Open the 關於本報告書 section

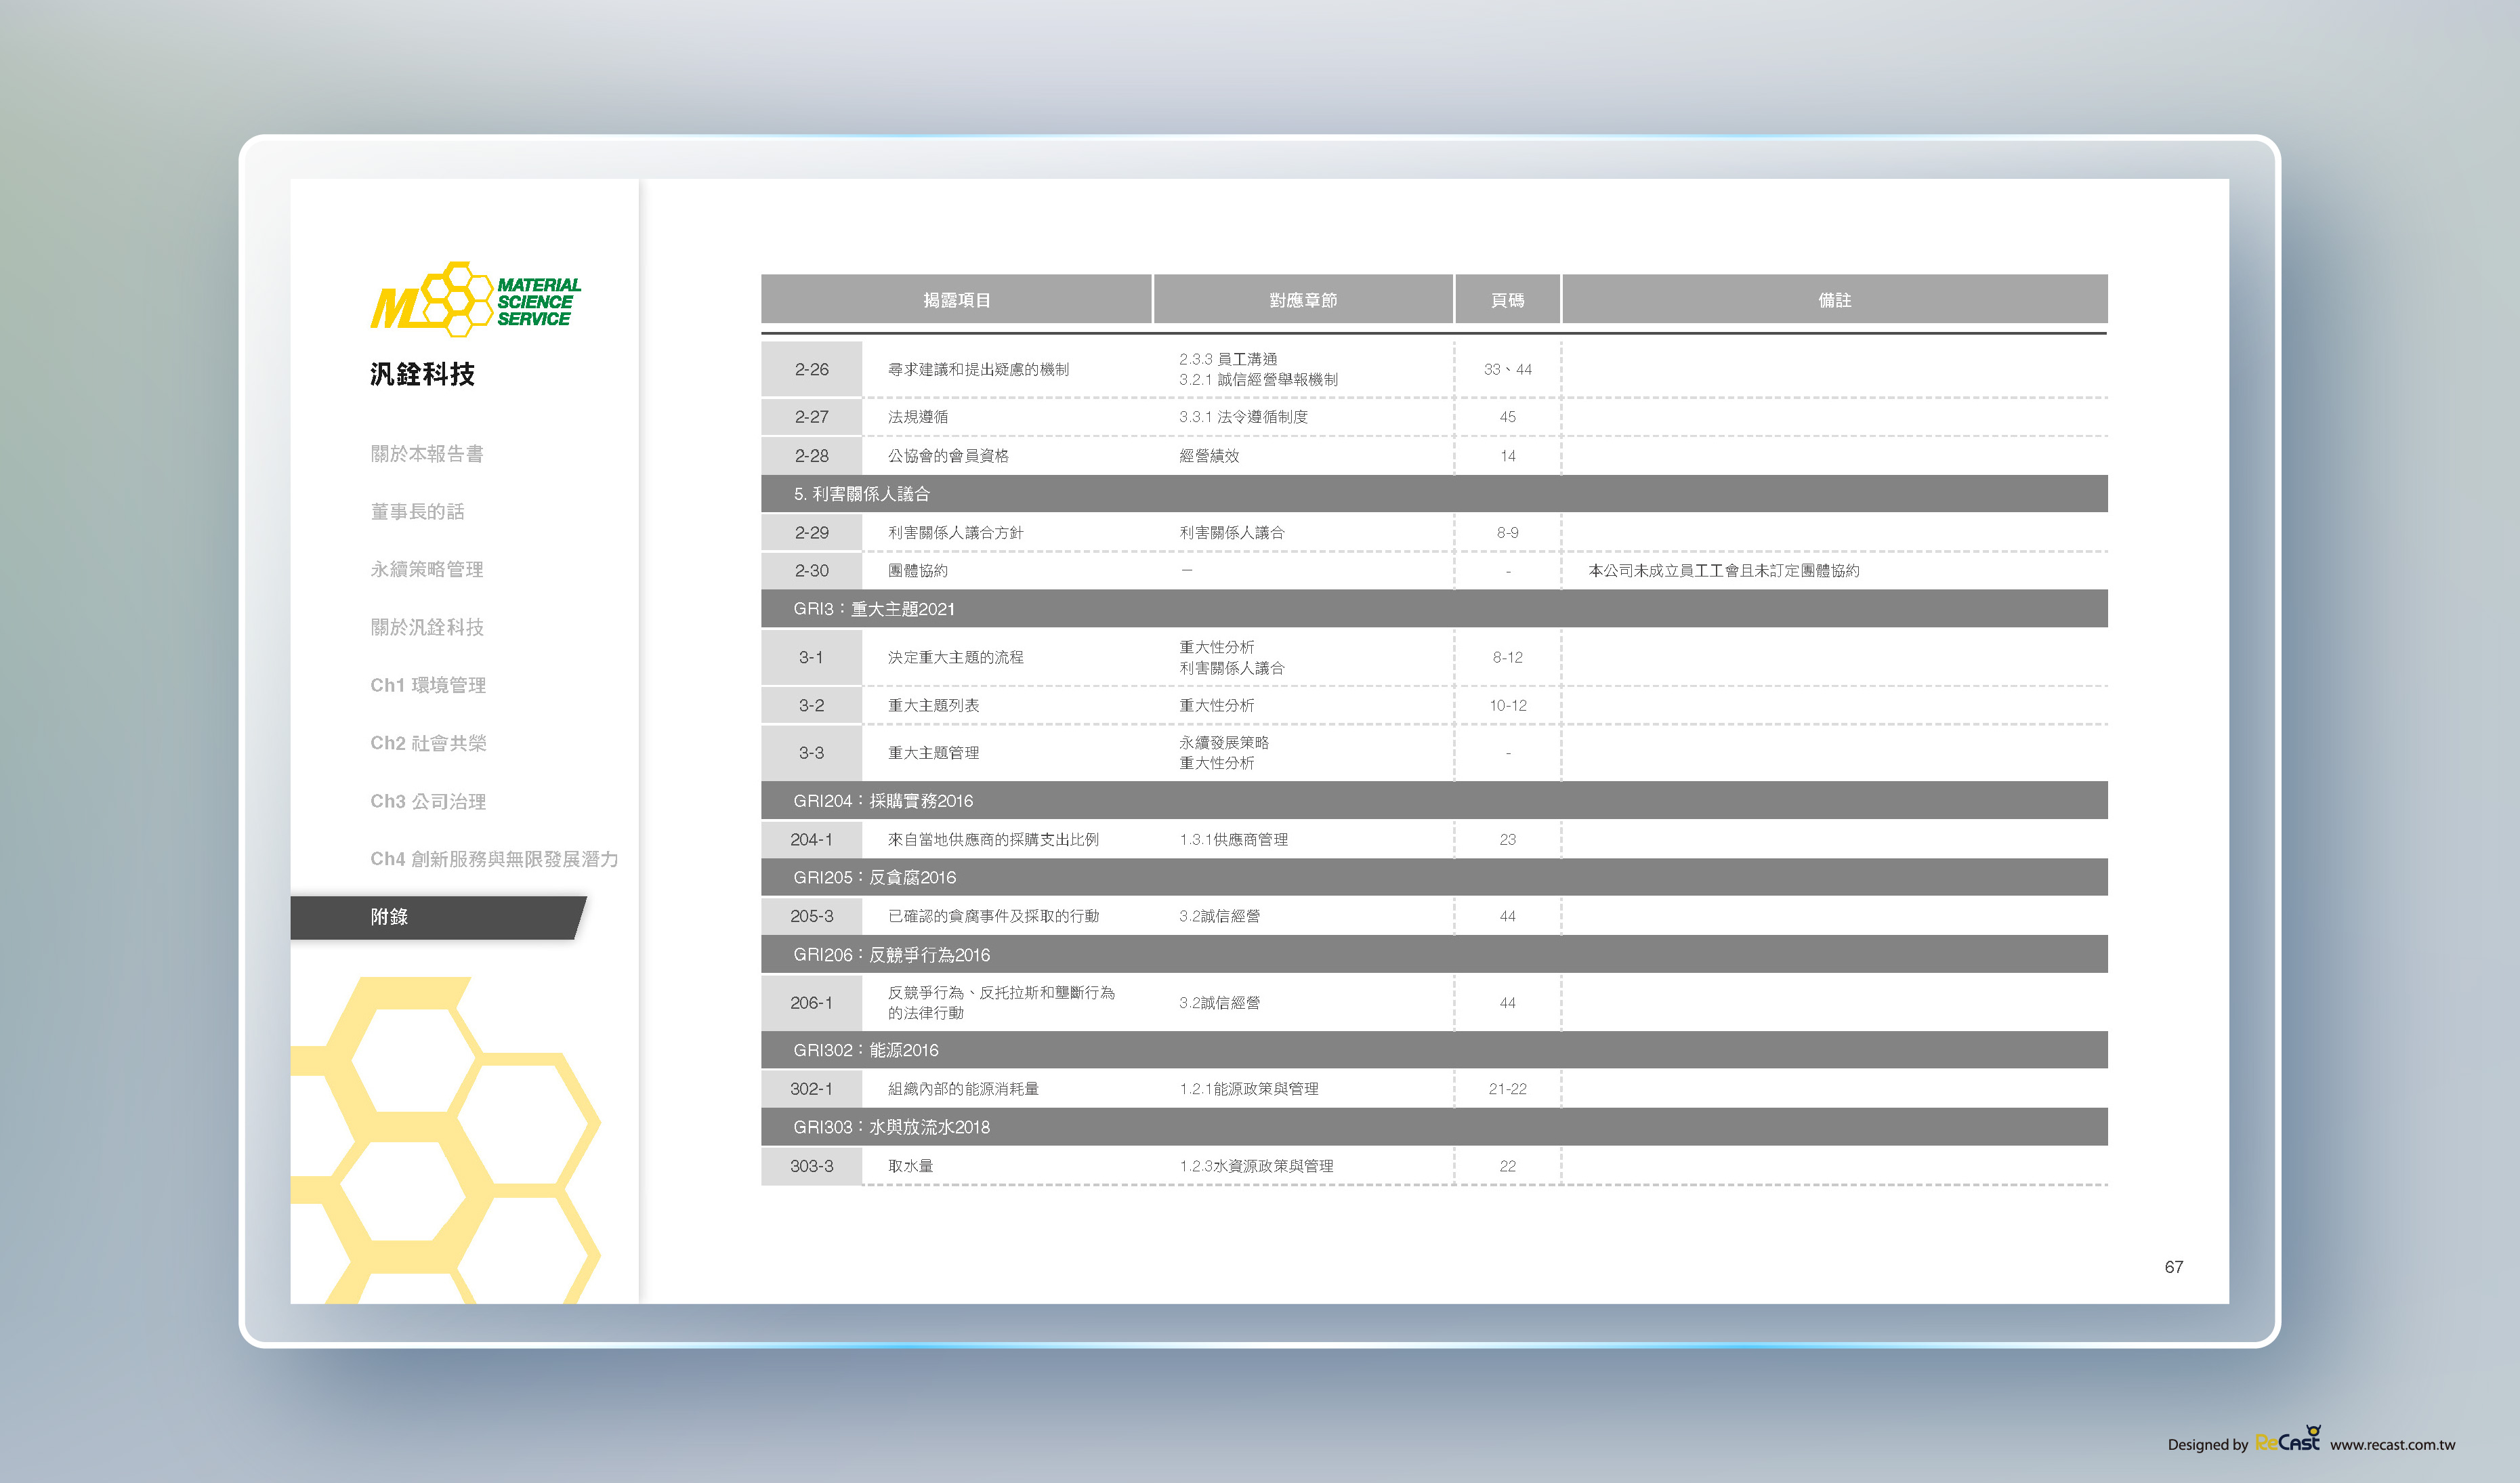[x=427, y=454]
